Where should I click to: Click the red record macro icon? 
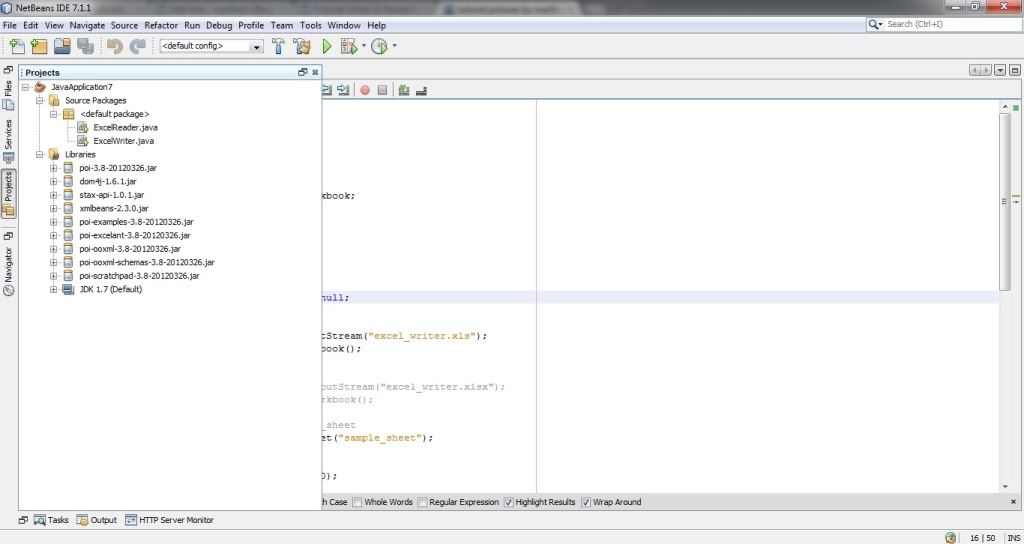[365, 91]
